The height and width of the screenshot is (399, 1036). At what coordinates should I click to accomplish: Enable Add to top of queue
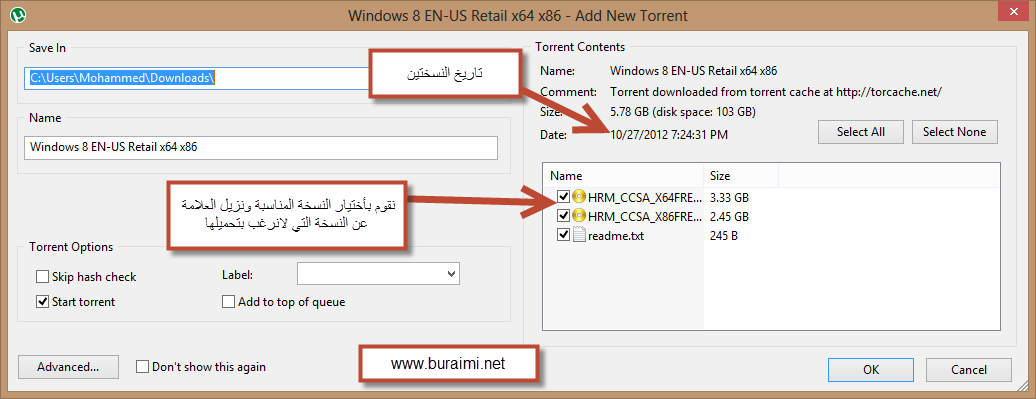229,302
